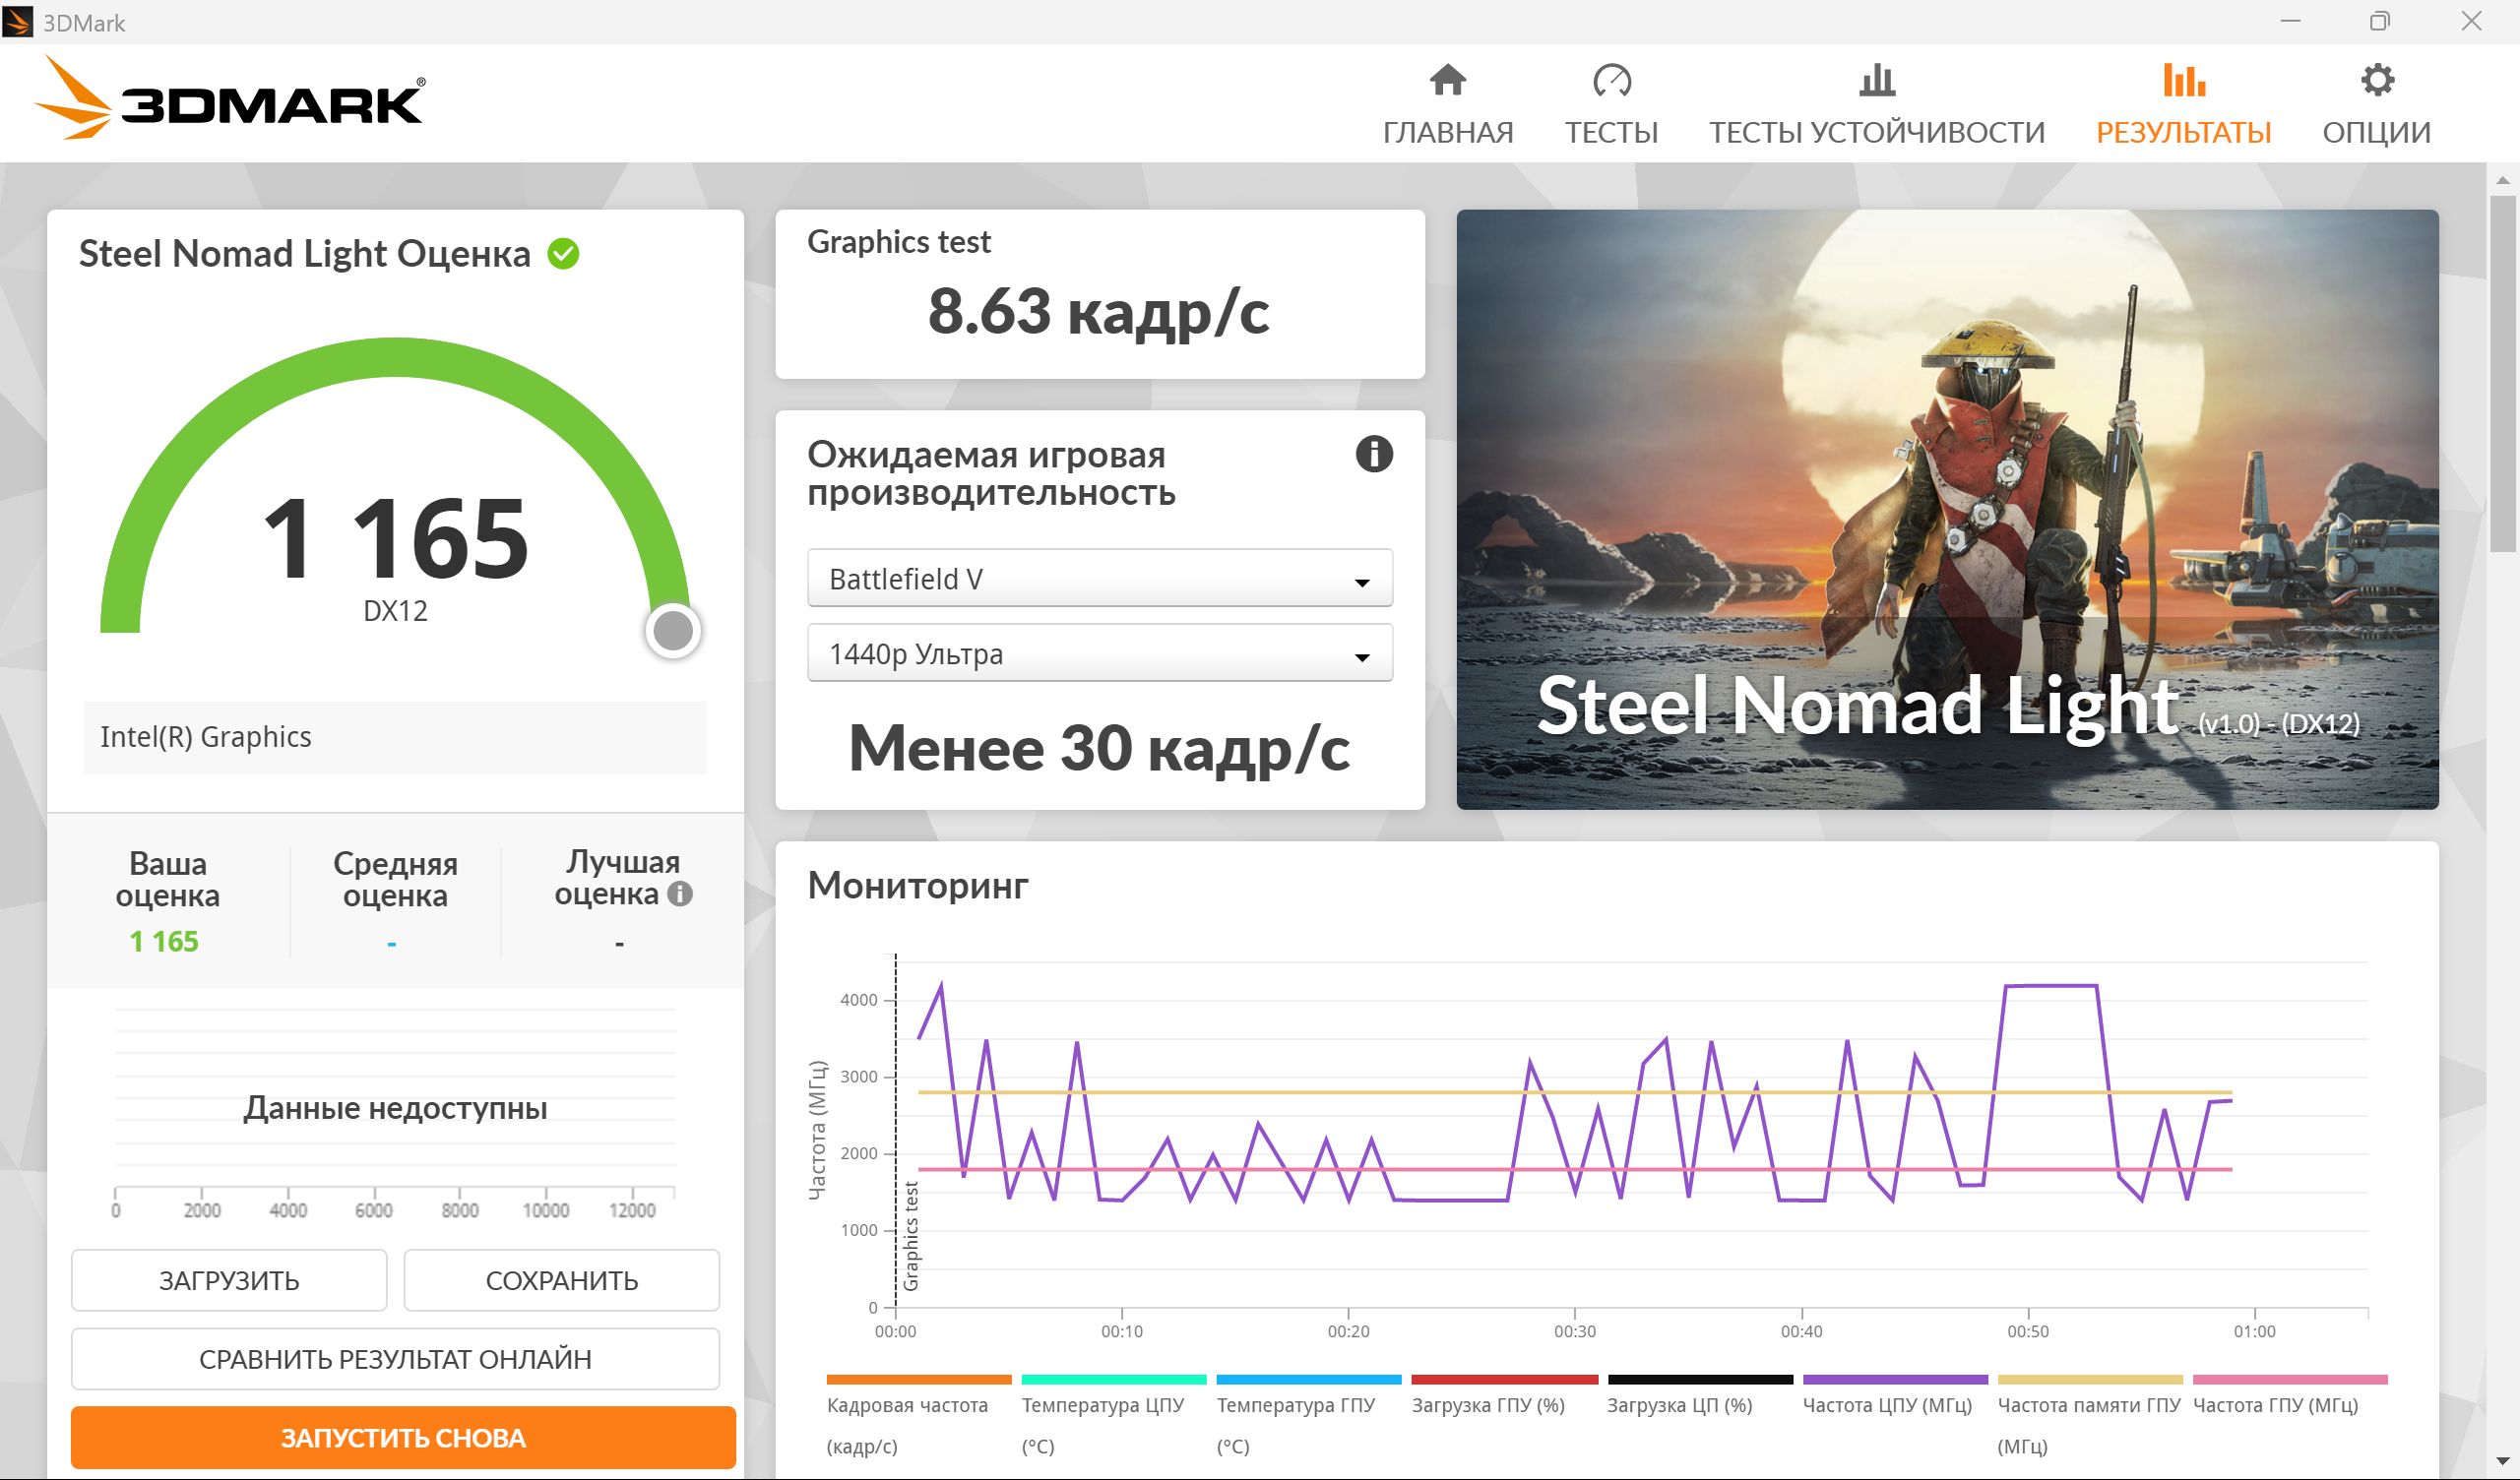Screen dimensions: 2520x1480
Task: Open the Battlefield V game dropdown
Action: pos(1099,578)
